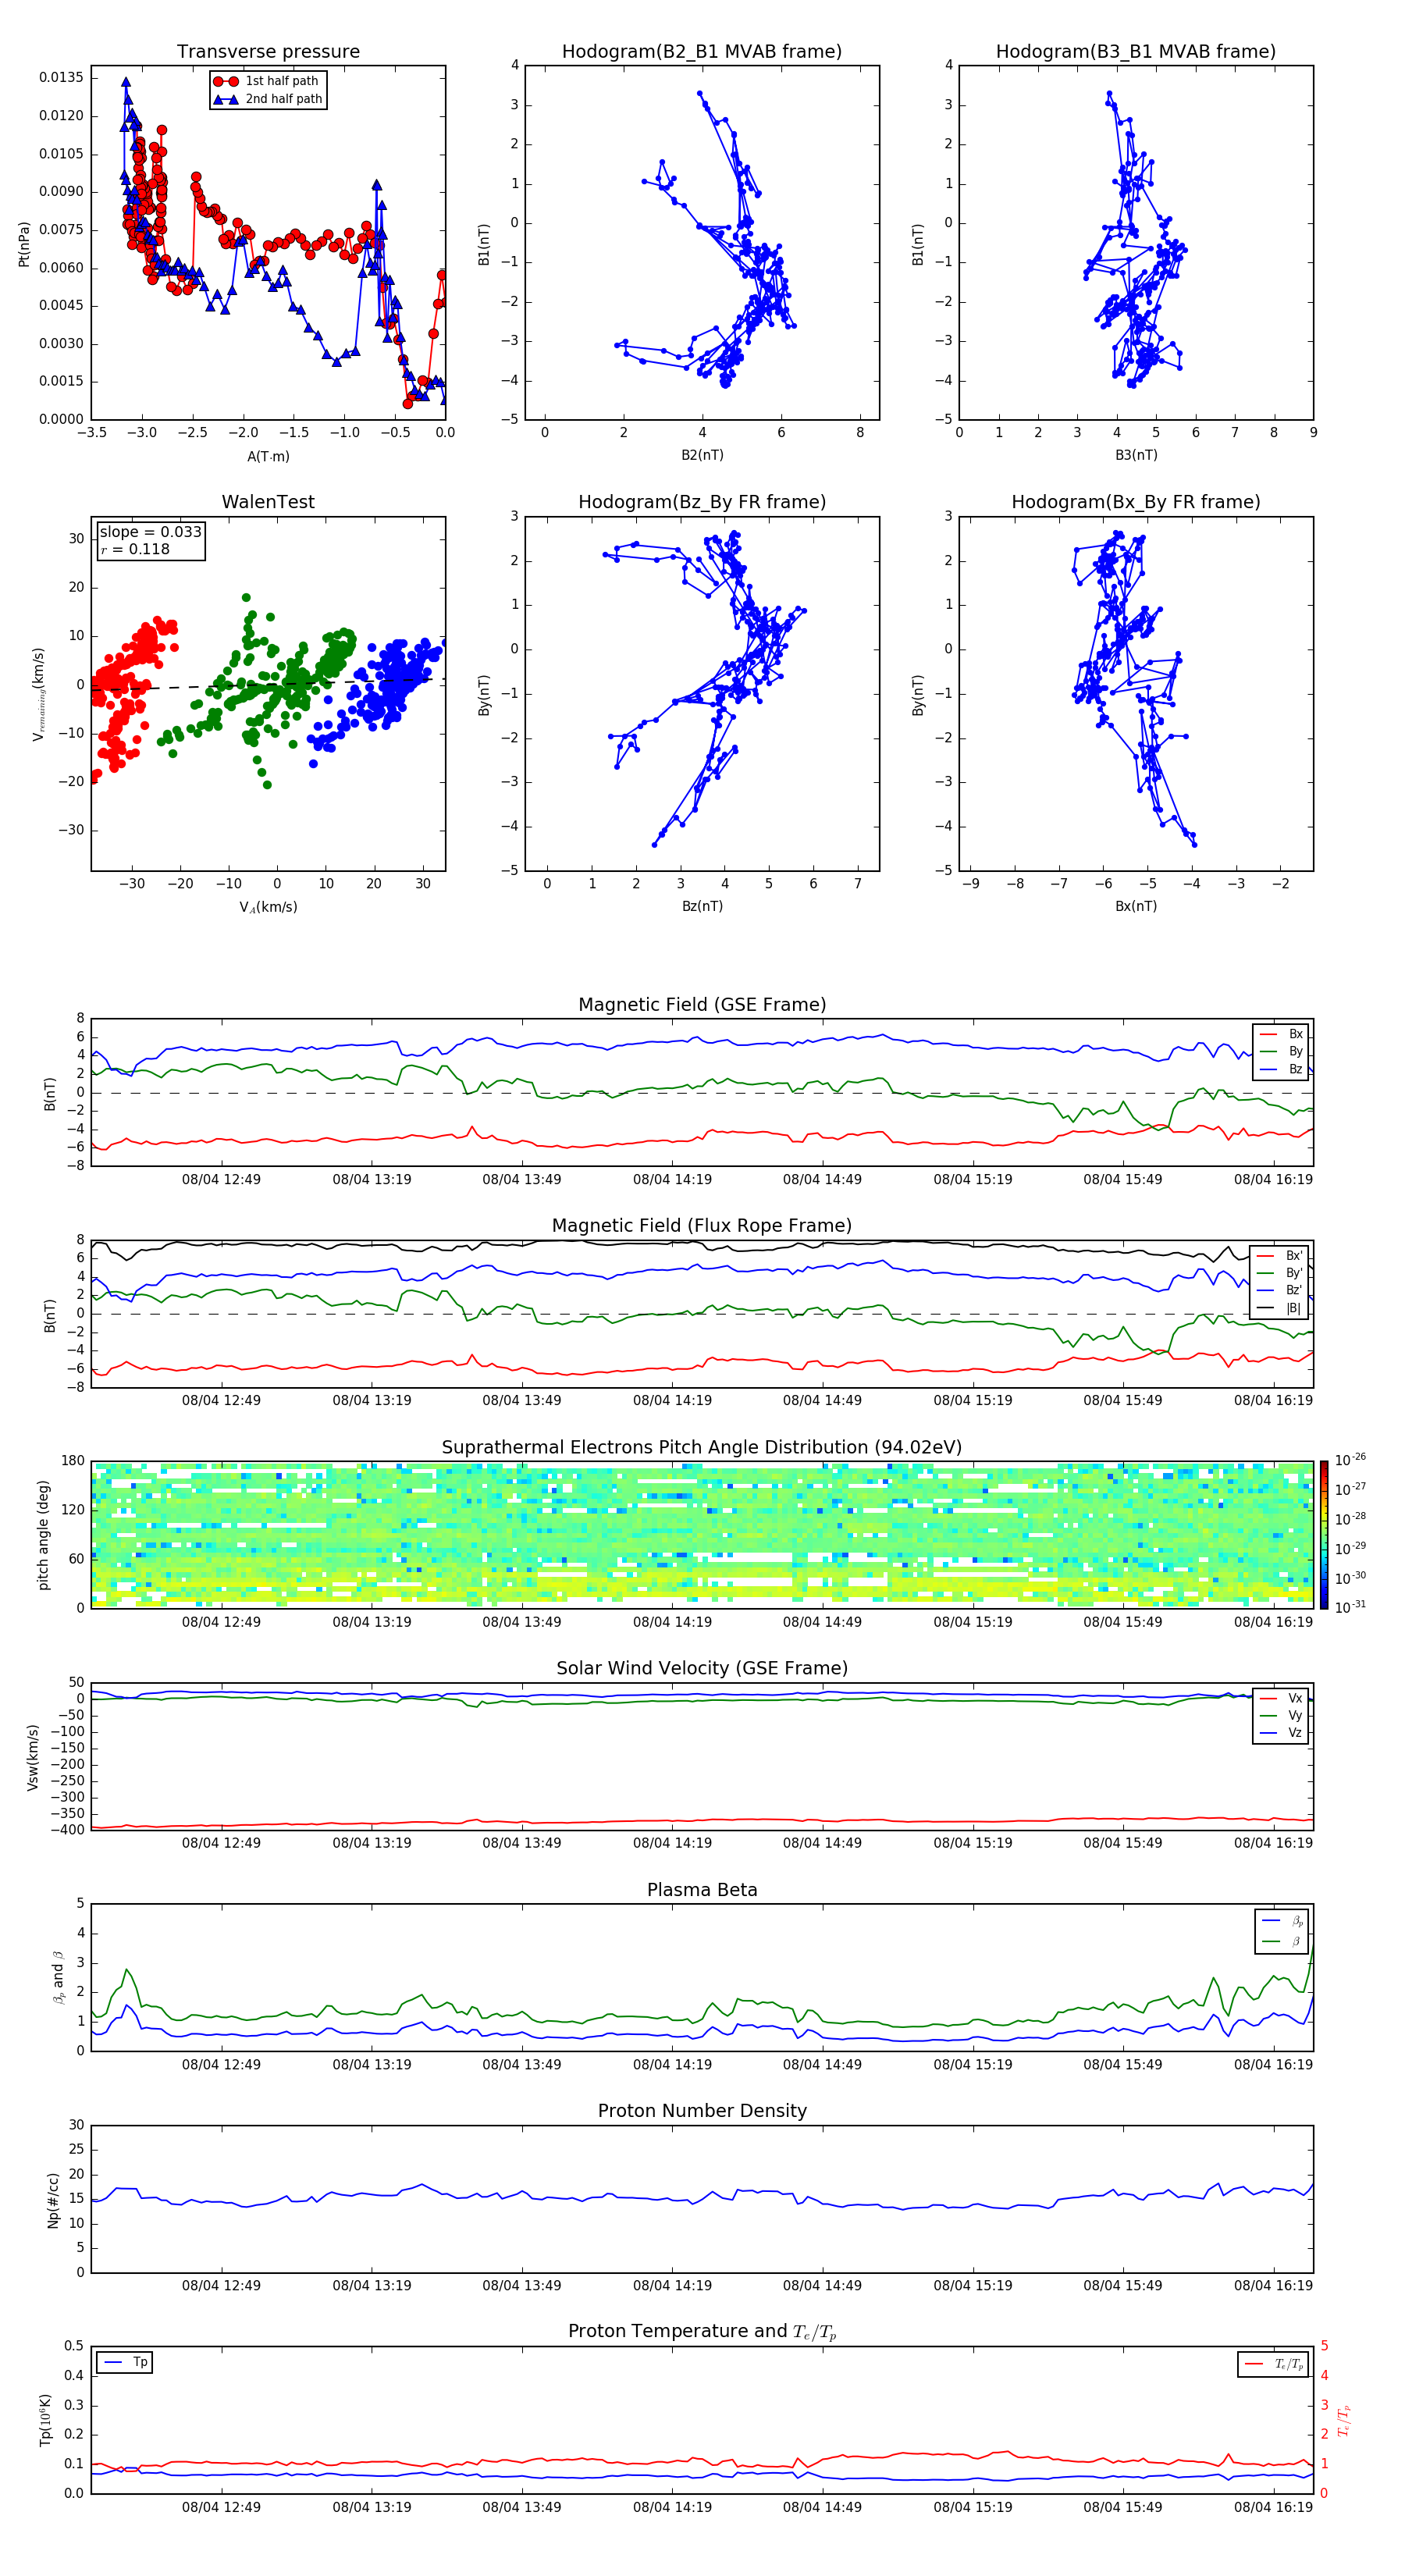Click the Magnetic Field (GSE Frame) title
The width and height of the screenshot is (1405, 2576).
pos(702,1005)
